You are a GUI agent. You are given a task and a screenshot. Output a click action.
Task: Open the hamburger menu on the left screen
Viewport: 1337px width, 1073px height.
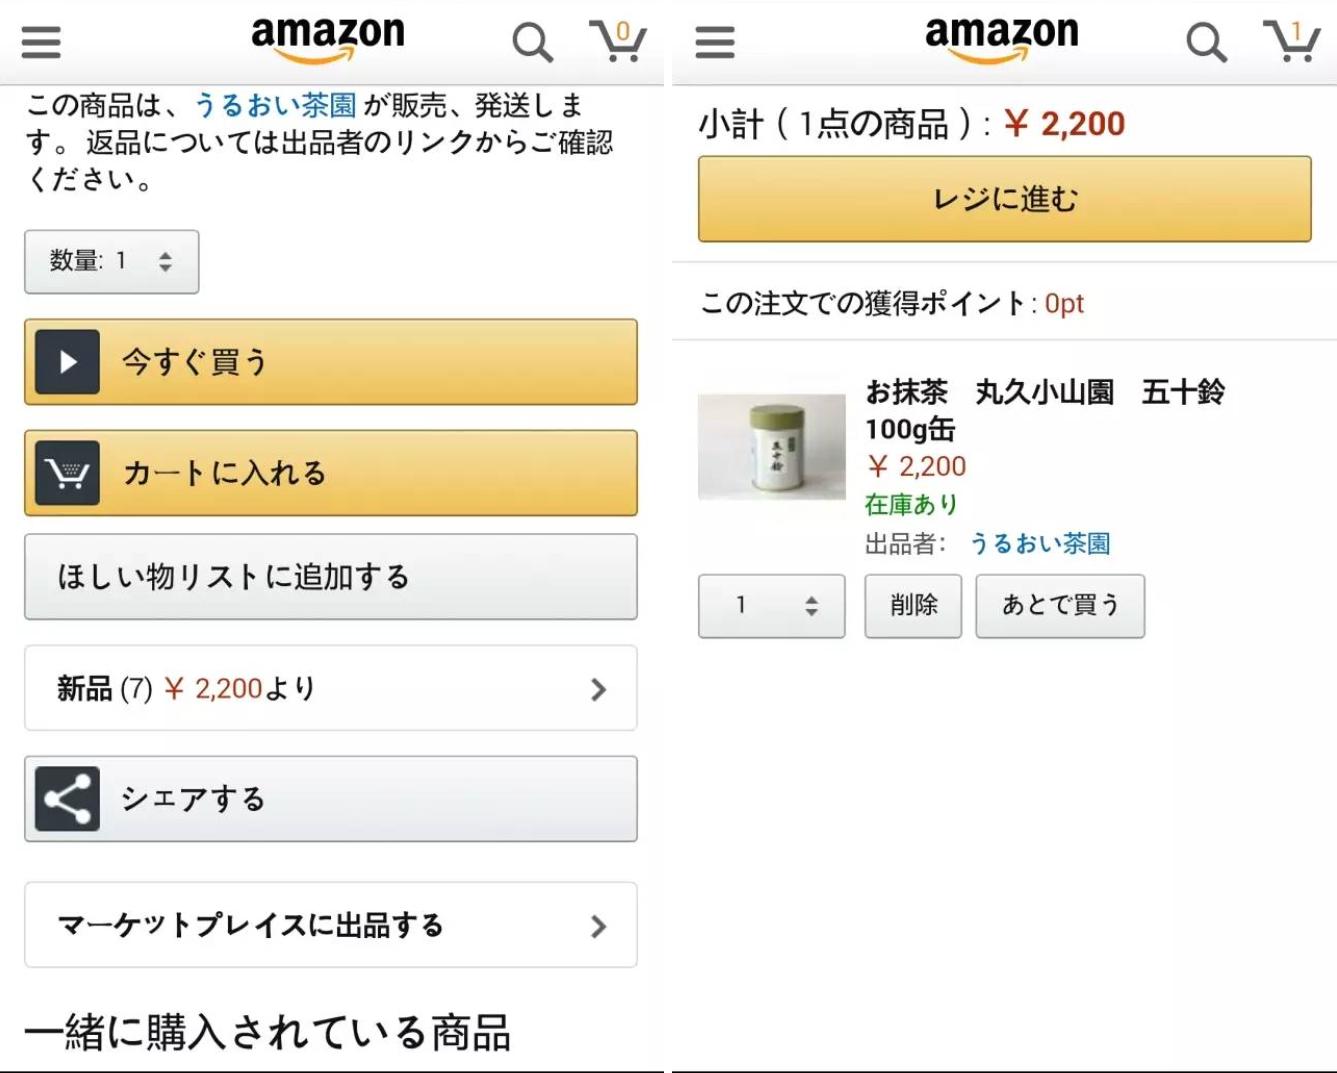tap(39, 41)
